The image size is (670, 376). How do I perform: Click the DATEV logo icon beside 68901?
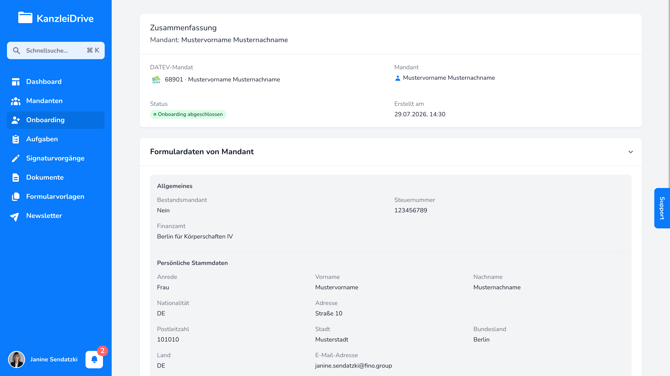pos(156,79)
